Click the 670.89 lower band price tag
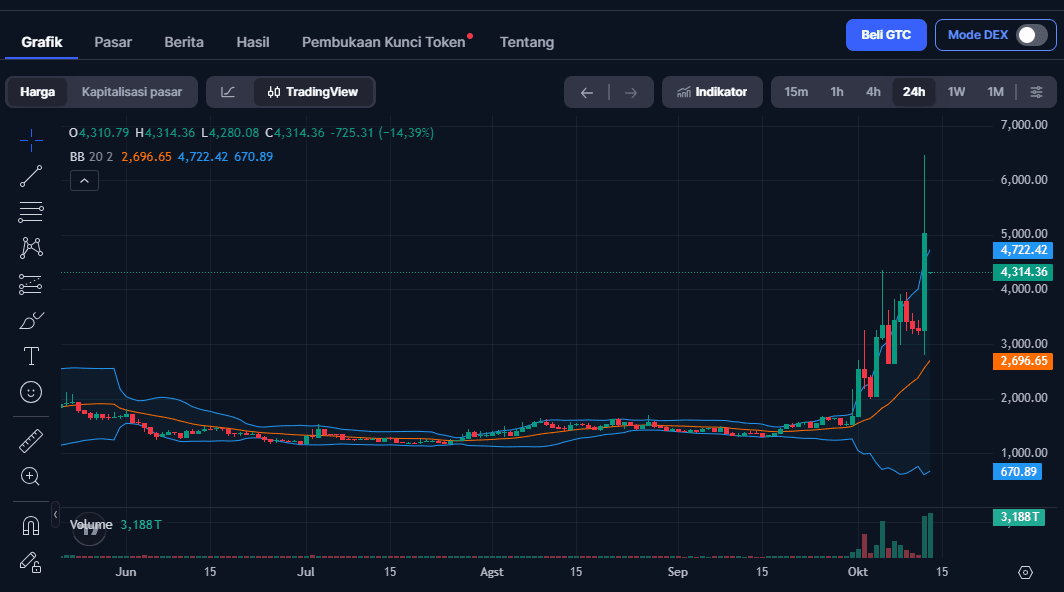Screen dimensions: 1064x592 pyautogui.click(x=1018, y=472)
